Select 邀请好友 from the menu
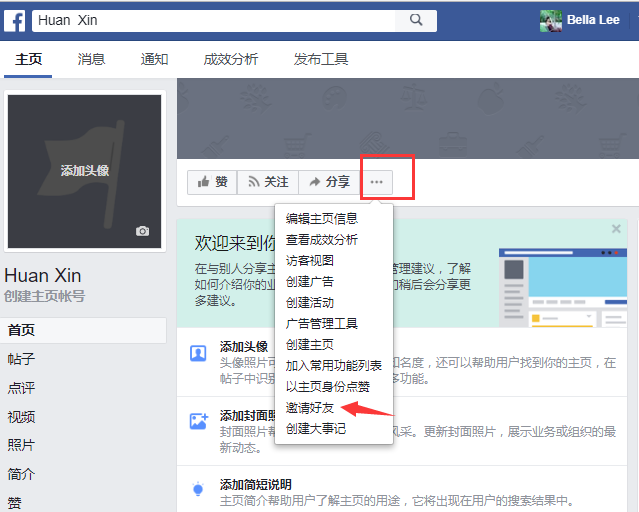Screen dimensions: 639x512 (310, 408)
